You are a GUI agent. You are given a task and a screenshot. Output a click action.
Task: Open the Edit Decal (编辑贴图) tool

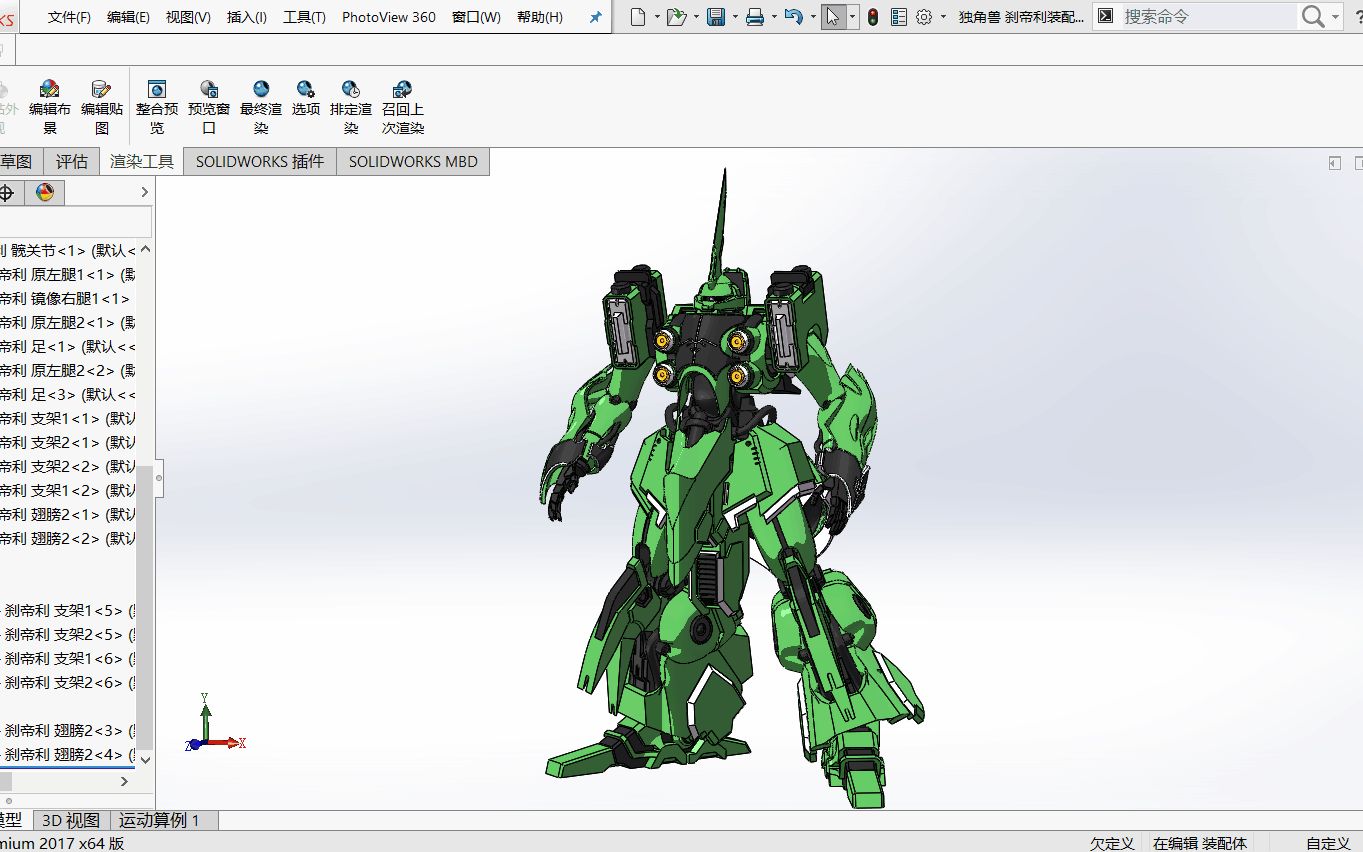click(x=101, y=107)
